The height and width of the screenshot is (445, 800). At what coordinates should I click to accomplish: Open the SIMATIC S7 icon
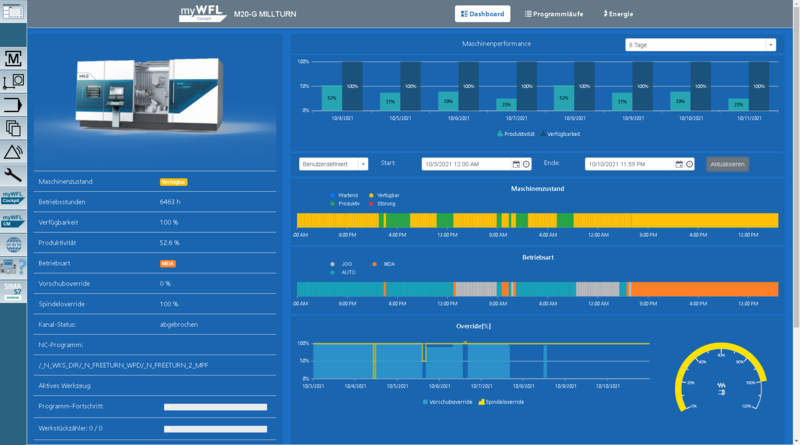click(x=13, y=291)
